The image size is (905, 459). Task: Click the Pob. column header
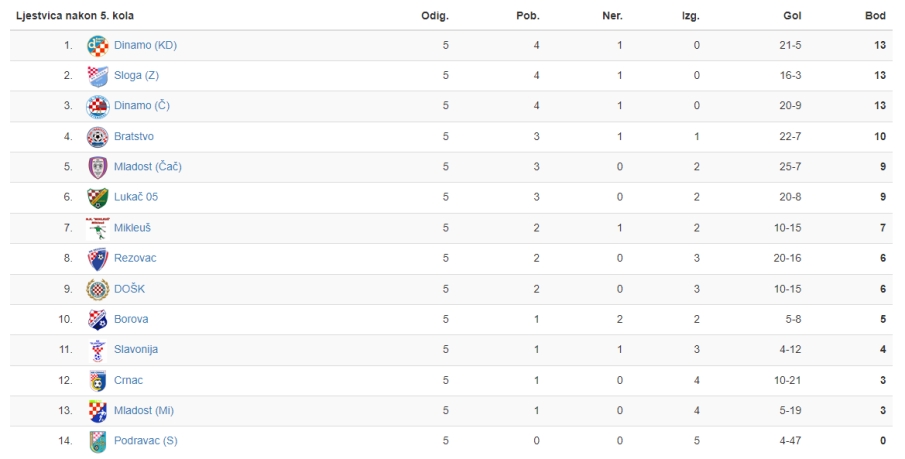528,16
